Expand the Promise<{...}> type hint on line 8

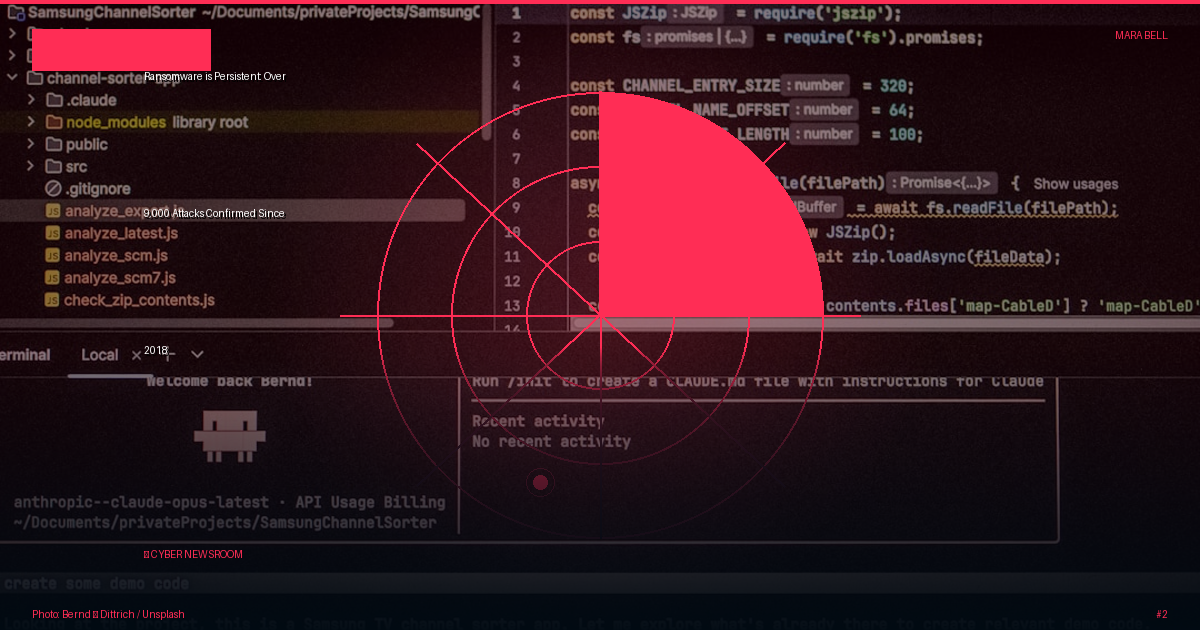pos(944,183)
